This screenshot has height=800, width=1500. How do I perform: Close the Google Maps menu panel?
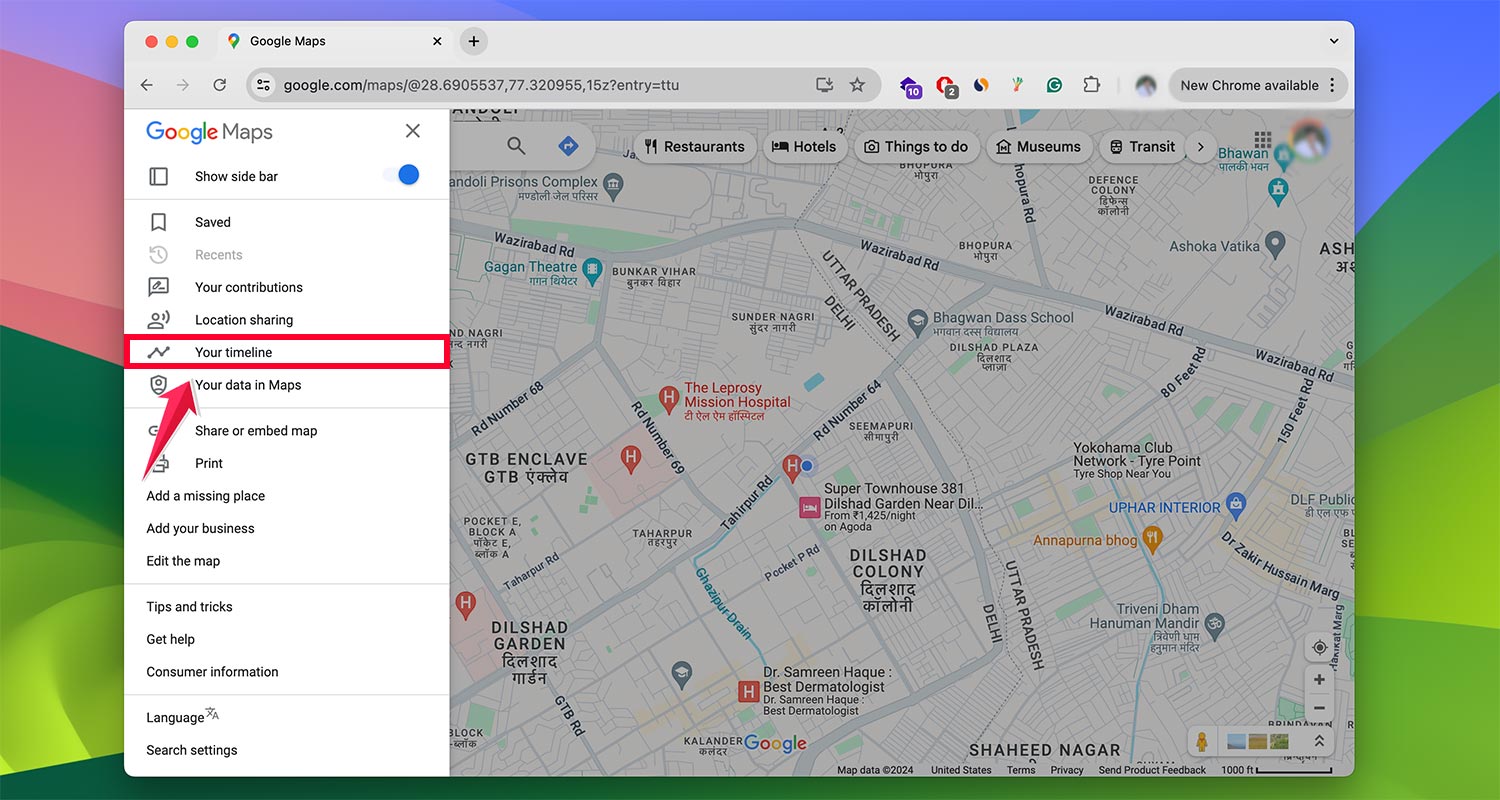tap(412, 131)
